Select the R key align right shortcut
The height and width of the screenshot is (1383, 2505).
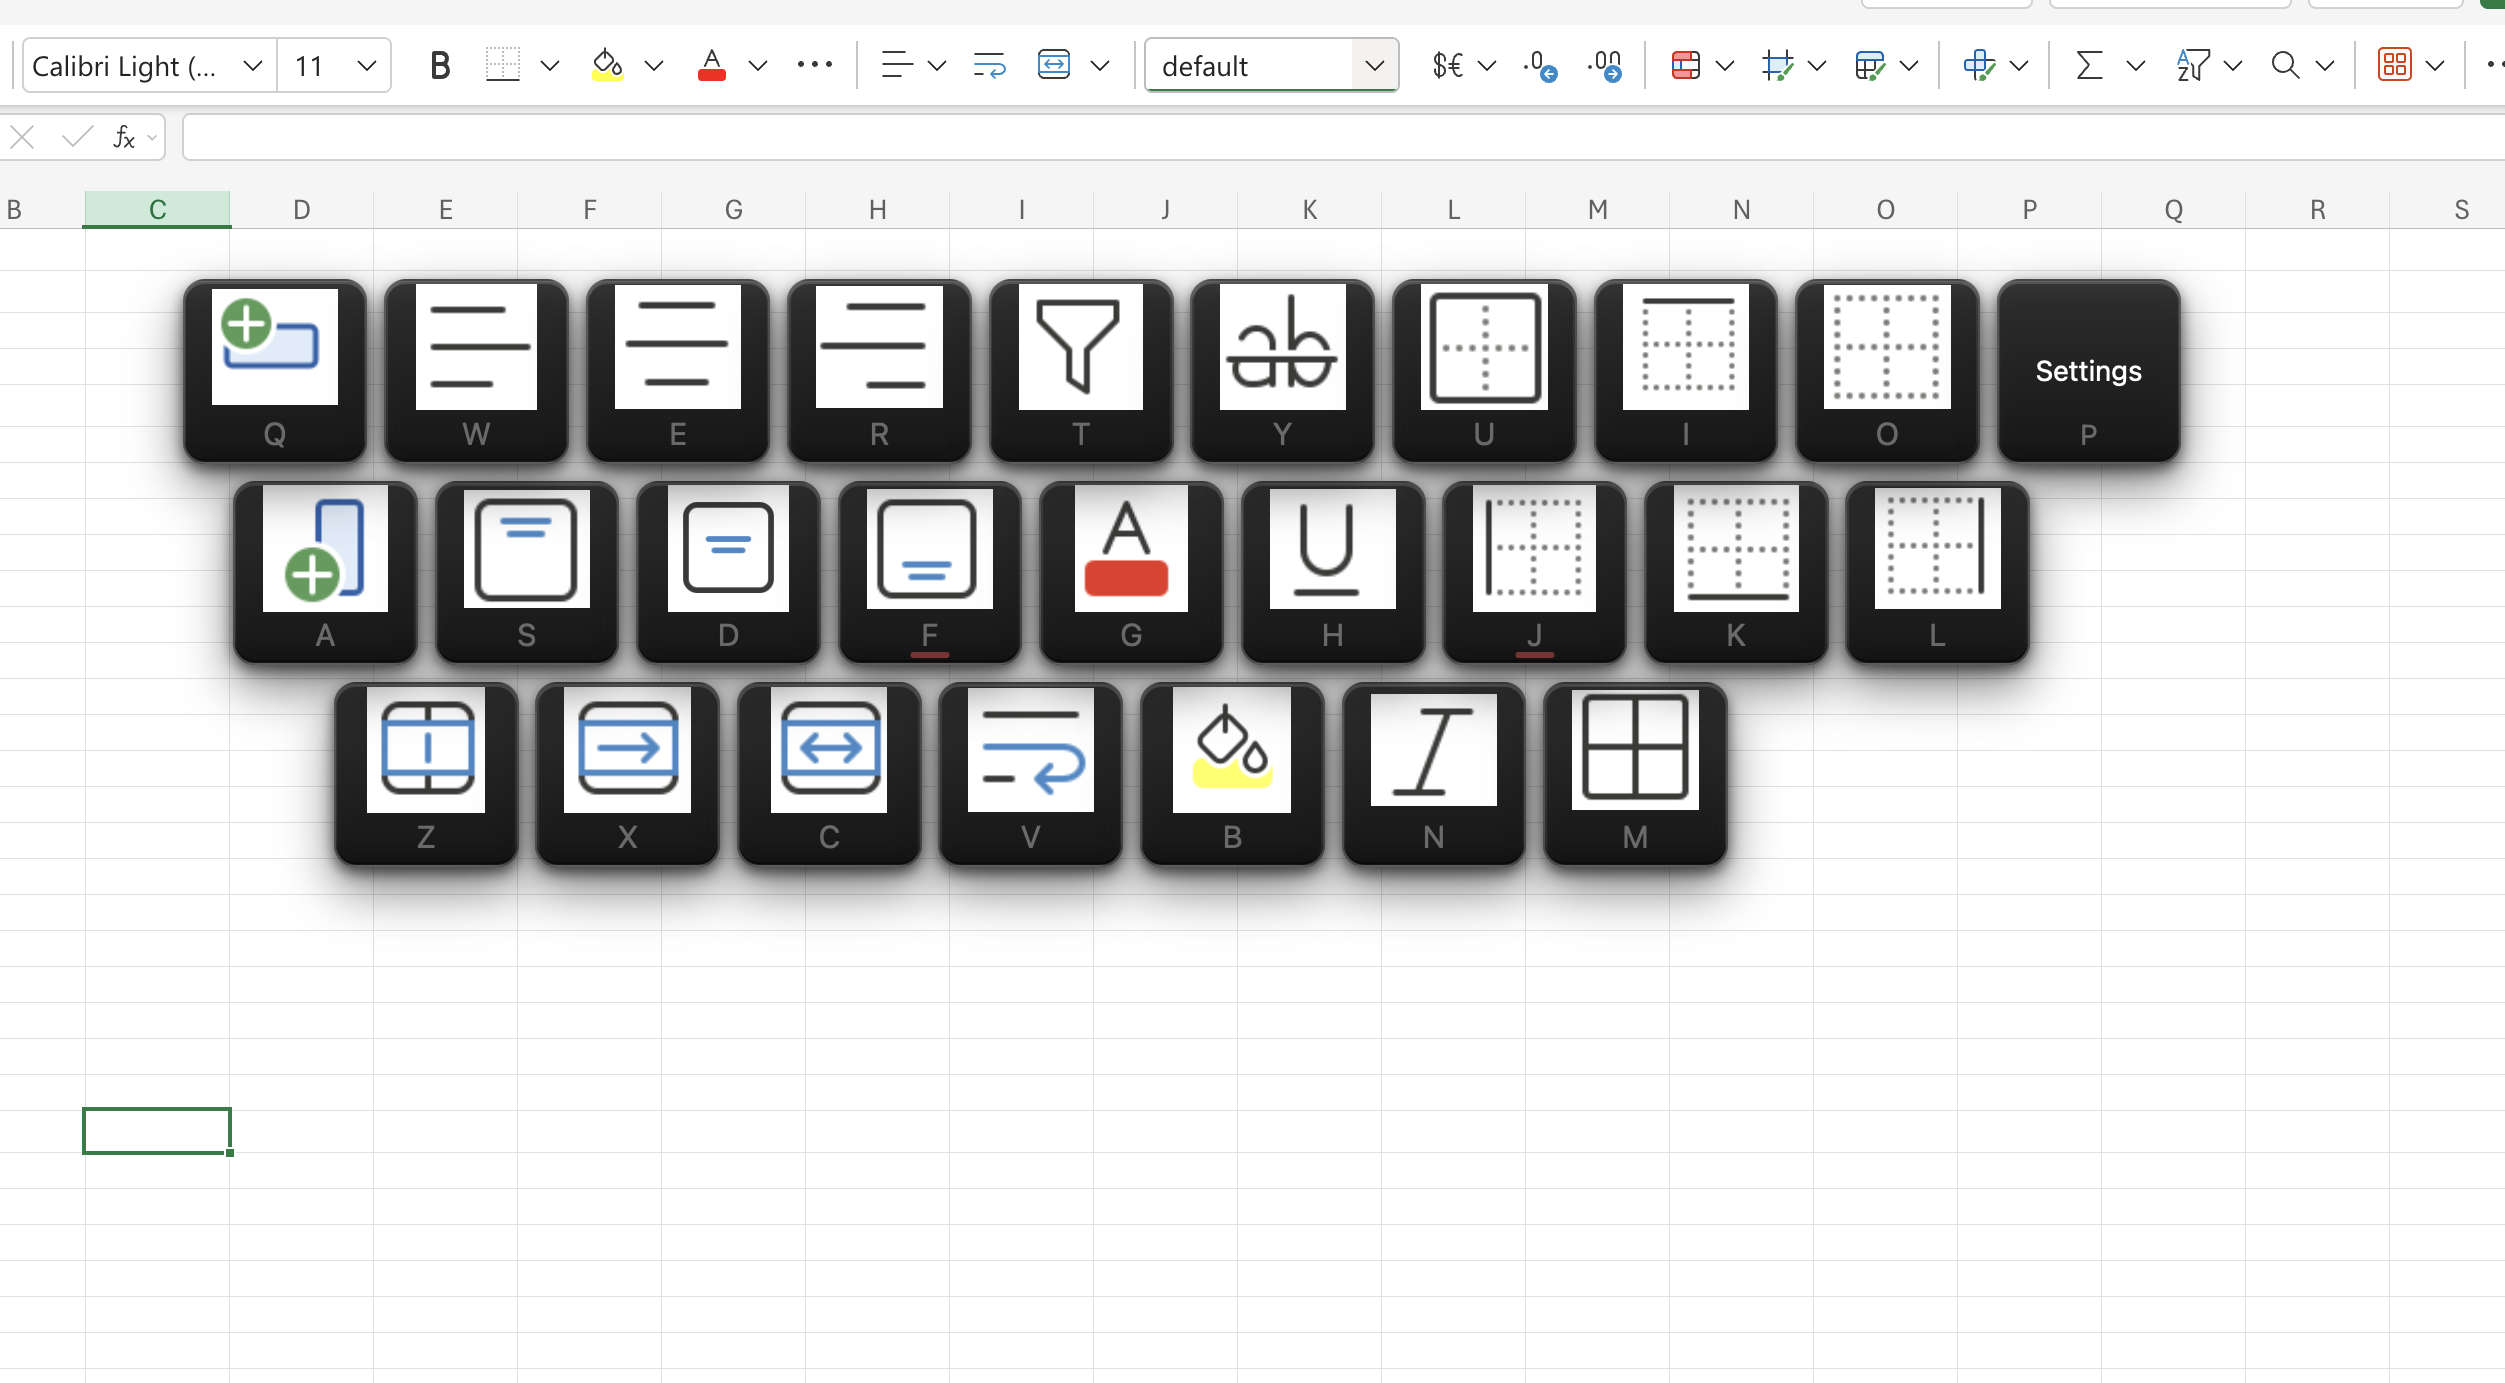coord(879,371)
